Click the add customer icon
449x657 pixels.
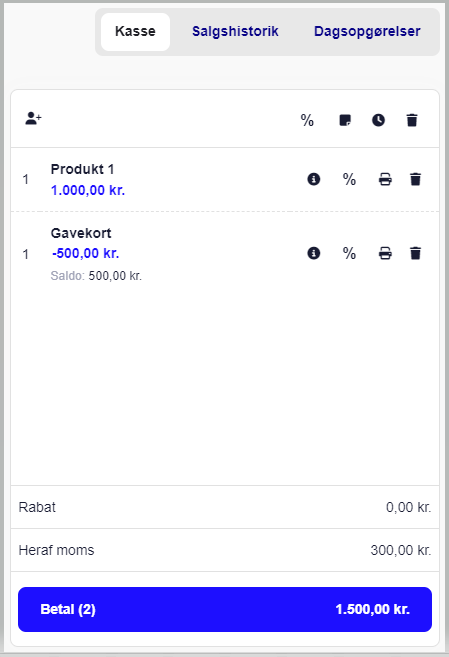34,119
